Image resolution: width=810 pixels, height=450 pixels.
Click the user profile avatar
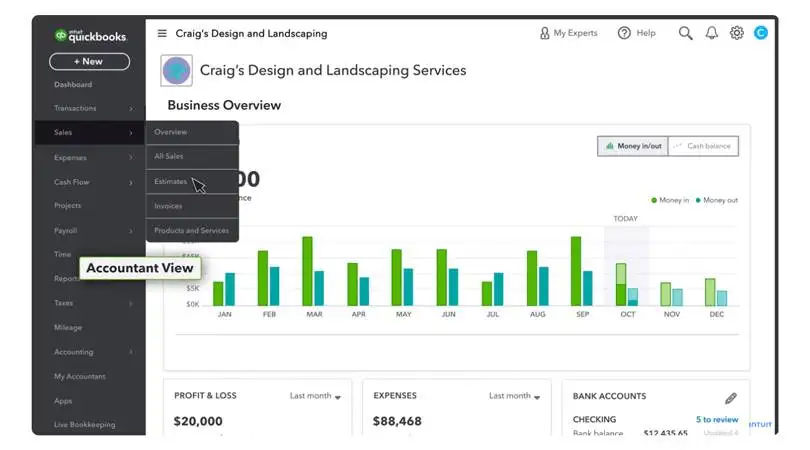tap(761, 33)
